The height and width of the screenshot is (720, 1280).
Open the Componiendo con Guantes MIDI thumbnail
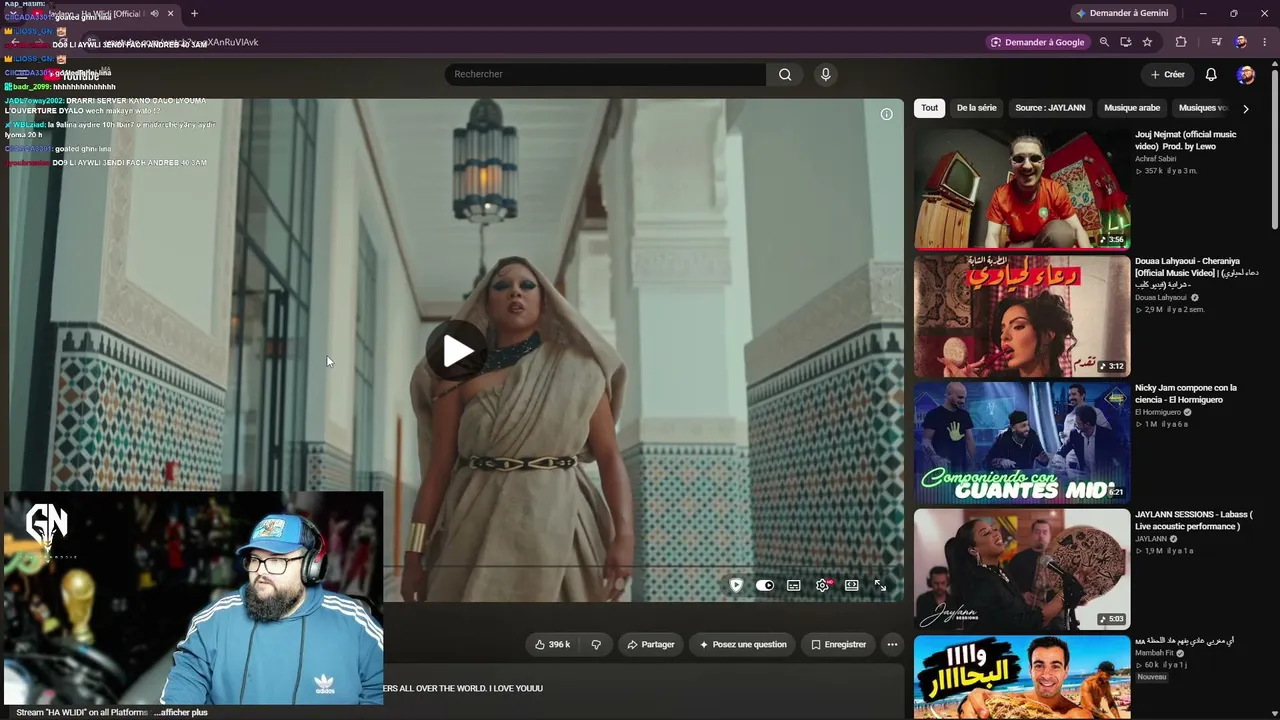[x=1022, y=442]
